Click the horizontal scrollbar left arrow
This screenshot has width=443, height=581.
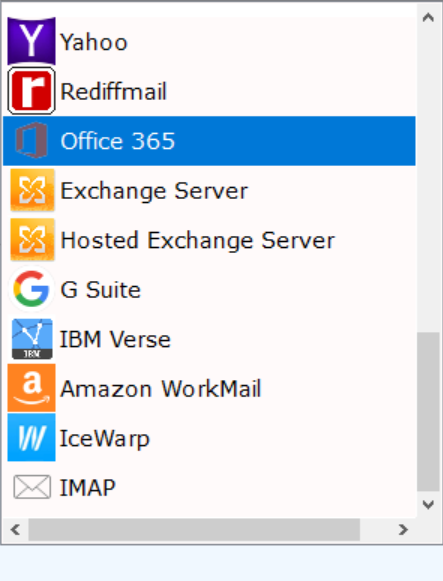pos(15,529)
